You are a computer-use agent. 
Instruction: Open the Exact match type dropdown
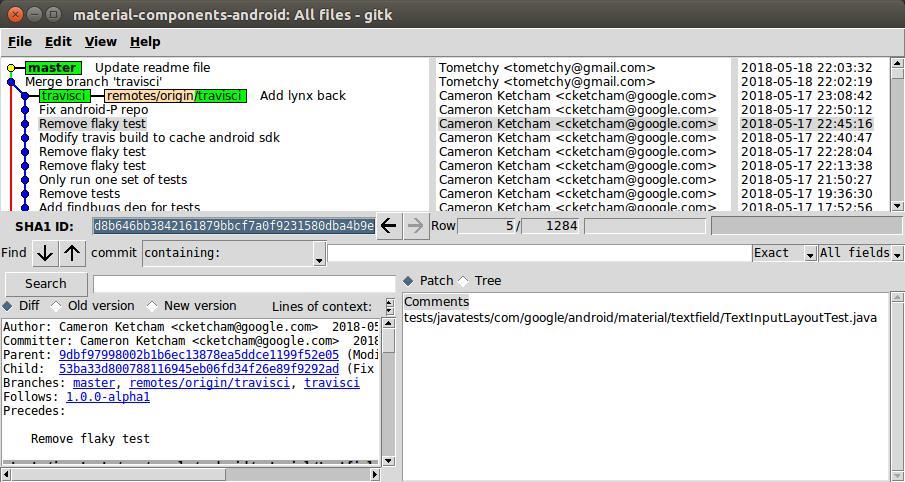coord(784,253)
